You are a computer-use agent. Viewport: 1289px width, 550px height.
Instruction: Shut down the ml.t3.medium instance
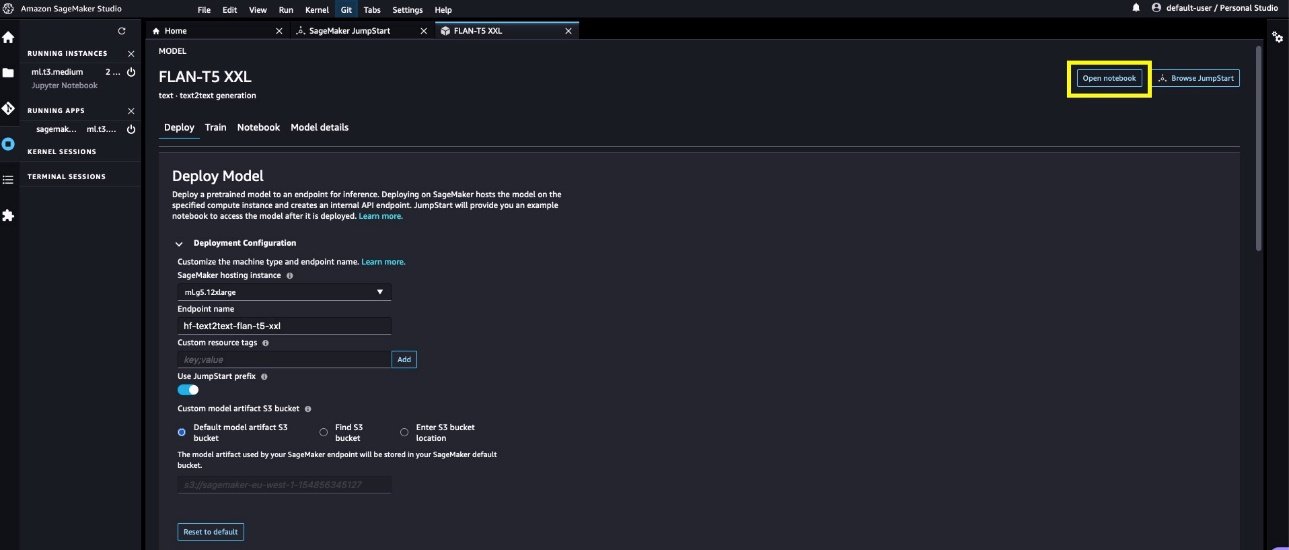131,72
